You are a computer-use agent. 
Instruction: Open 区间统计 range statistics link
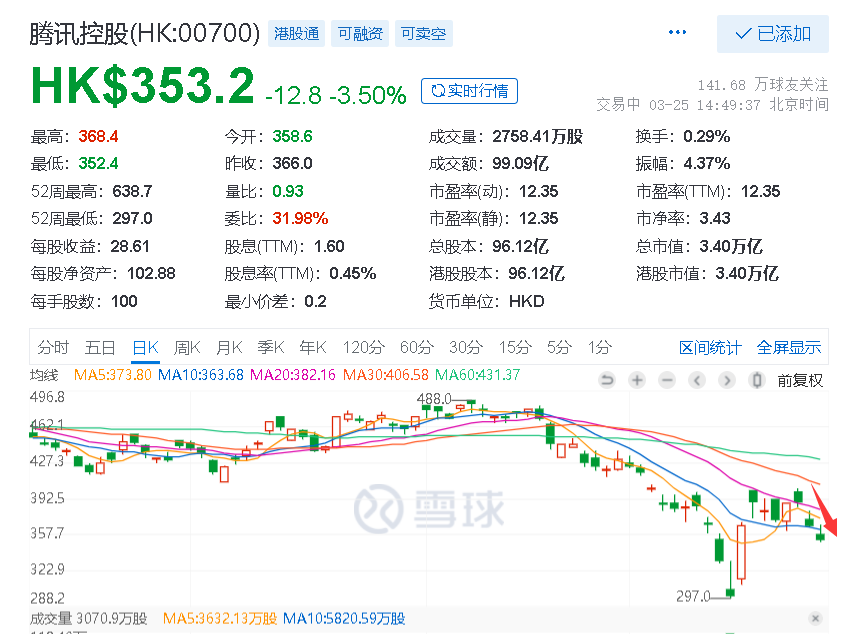[x=710, y=347]
